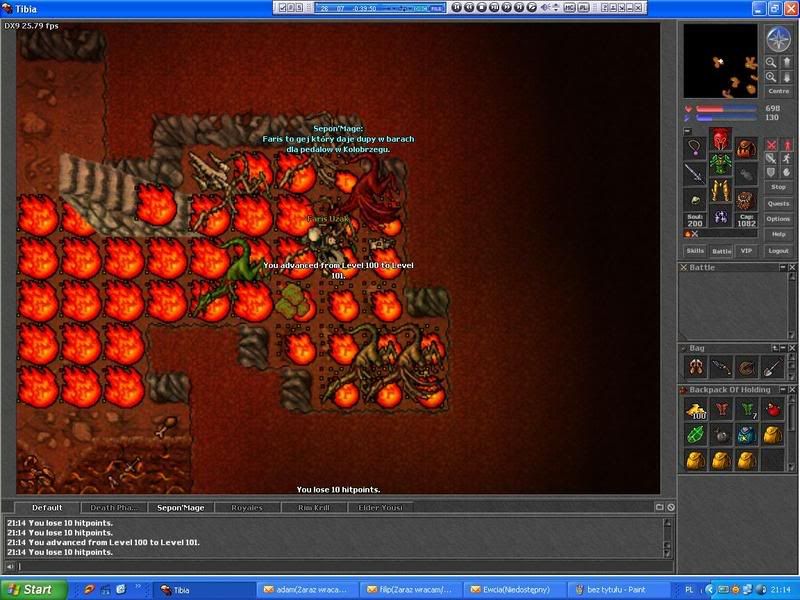Close the Bag container
The width and height of the screenshot is (800, 600).
tap(792, 348)
